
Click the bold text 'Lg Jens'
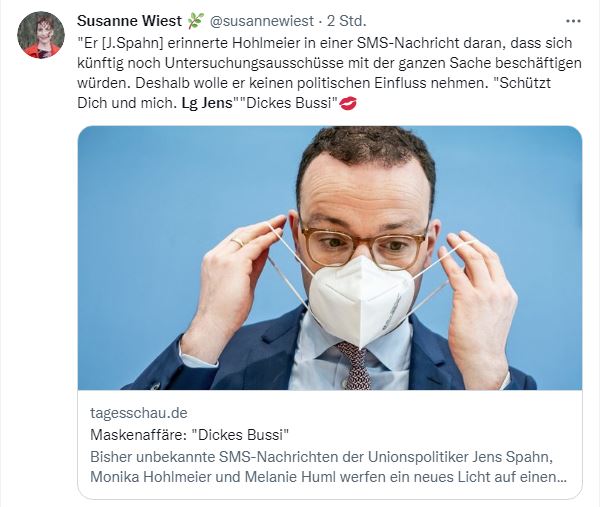click(207, 103)
